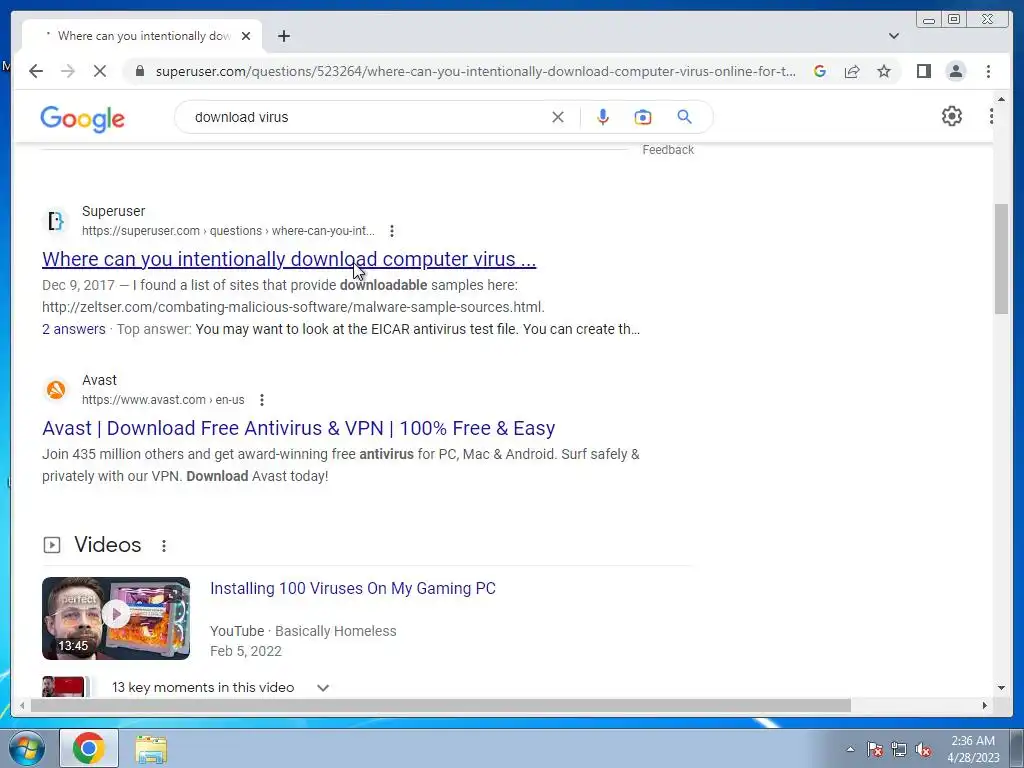
Task: Open Google quick settings gear
Action: (952, 116)
